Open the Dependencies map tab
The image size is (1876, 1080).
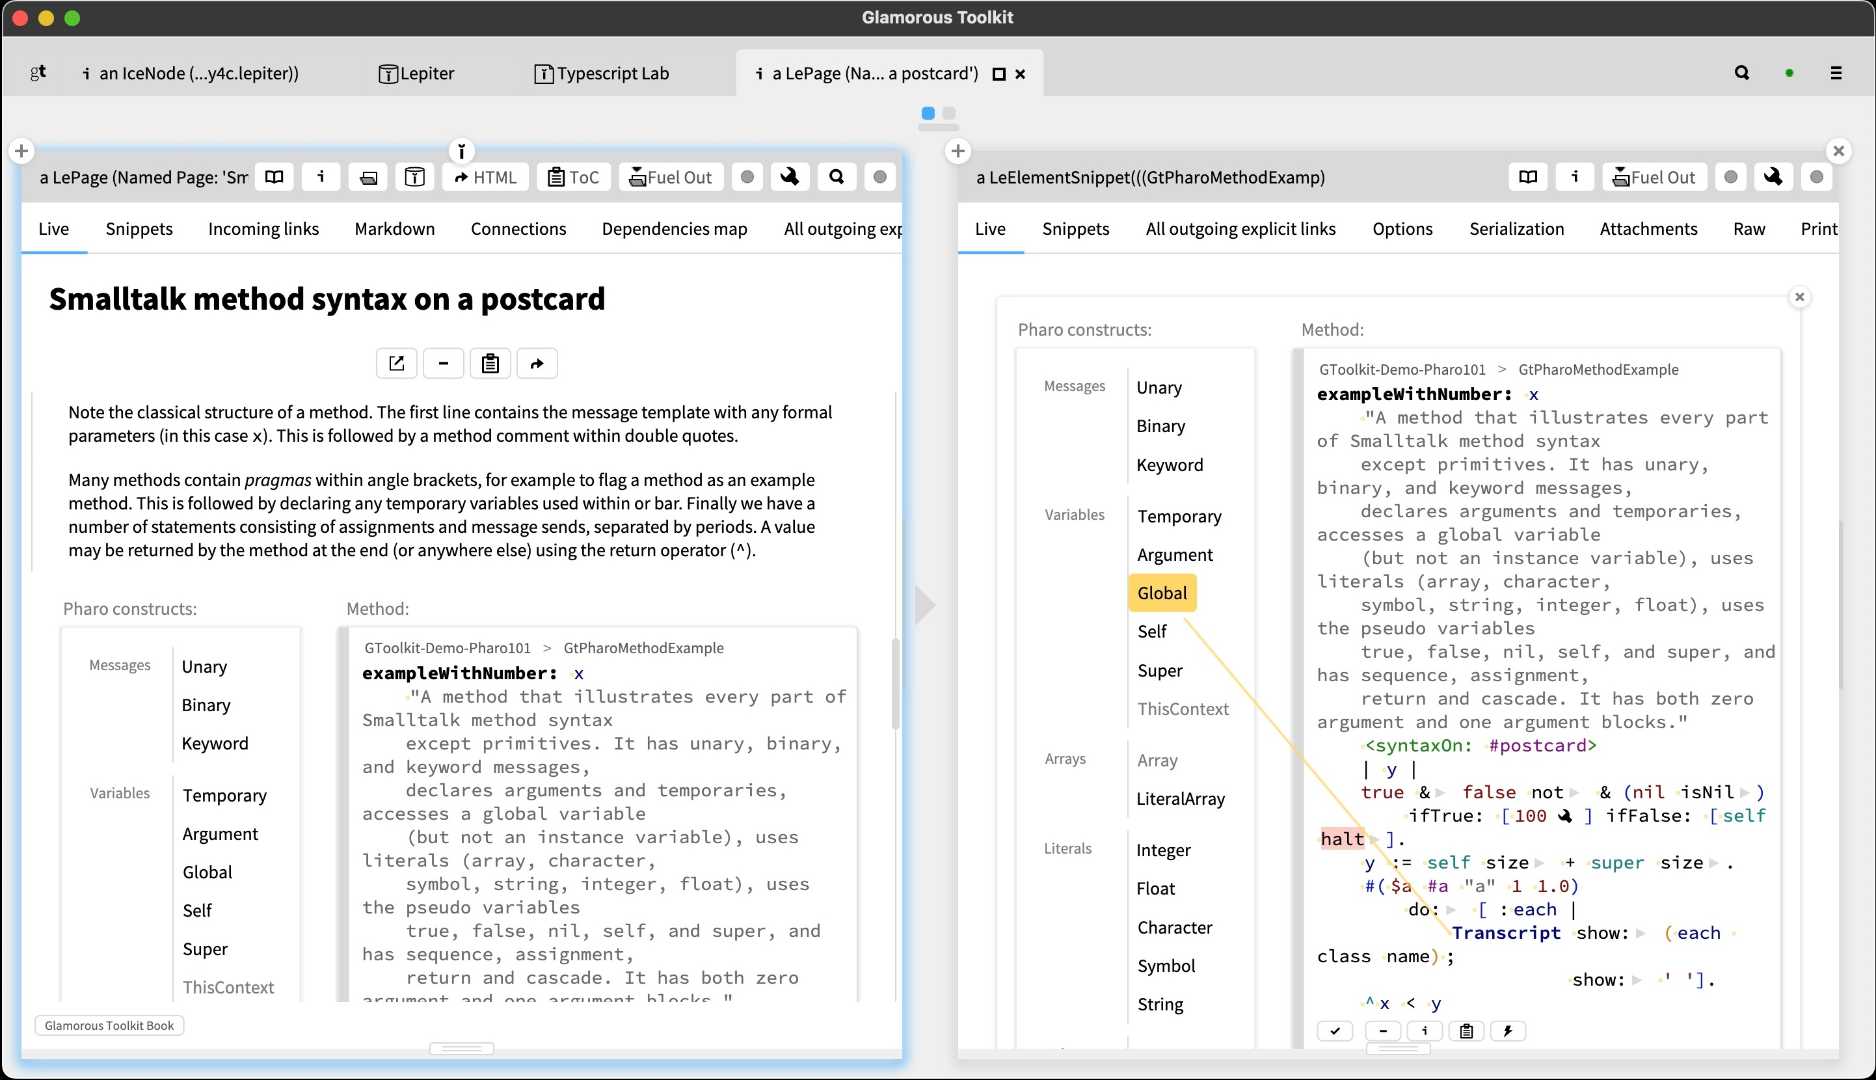[675, 229]
